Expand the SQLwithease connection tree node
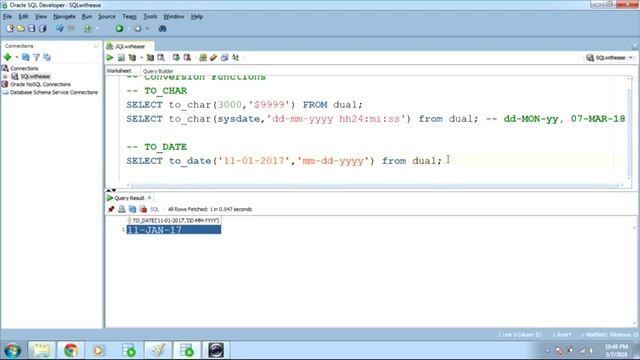Screen dimensions: 640x360 click(5, 76)
